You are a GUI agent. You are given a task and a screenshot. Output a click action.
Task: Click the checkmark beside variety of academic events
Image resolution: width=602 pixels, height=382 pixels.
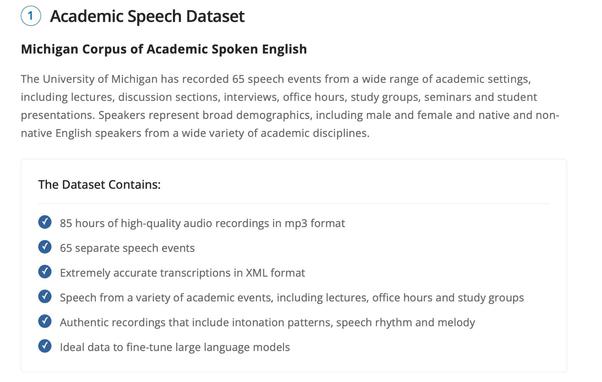point(45,296)
